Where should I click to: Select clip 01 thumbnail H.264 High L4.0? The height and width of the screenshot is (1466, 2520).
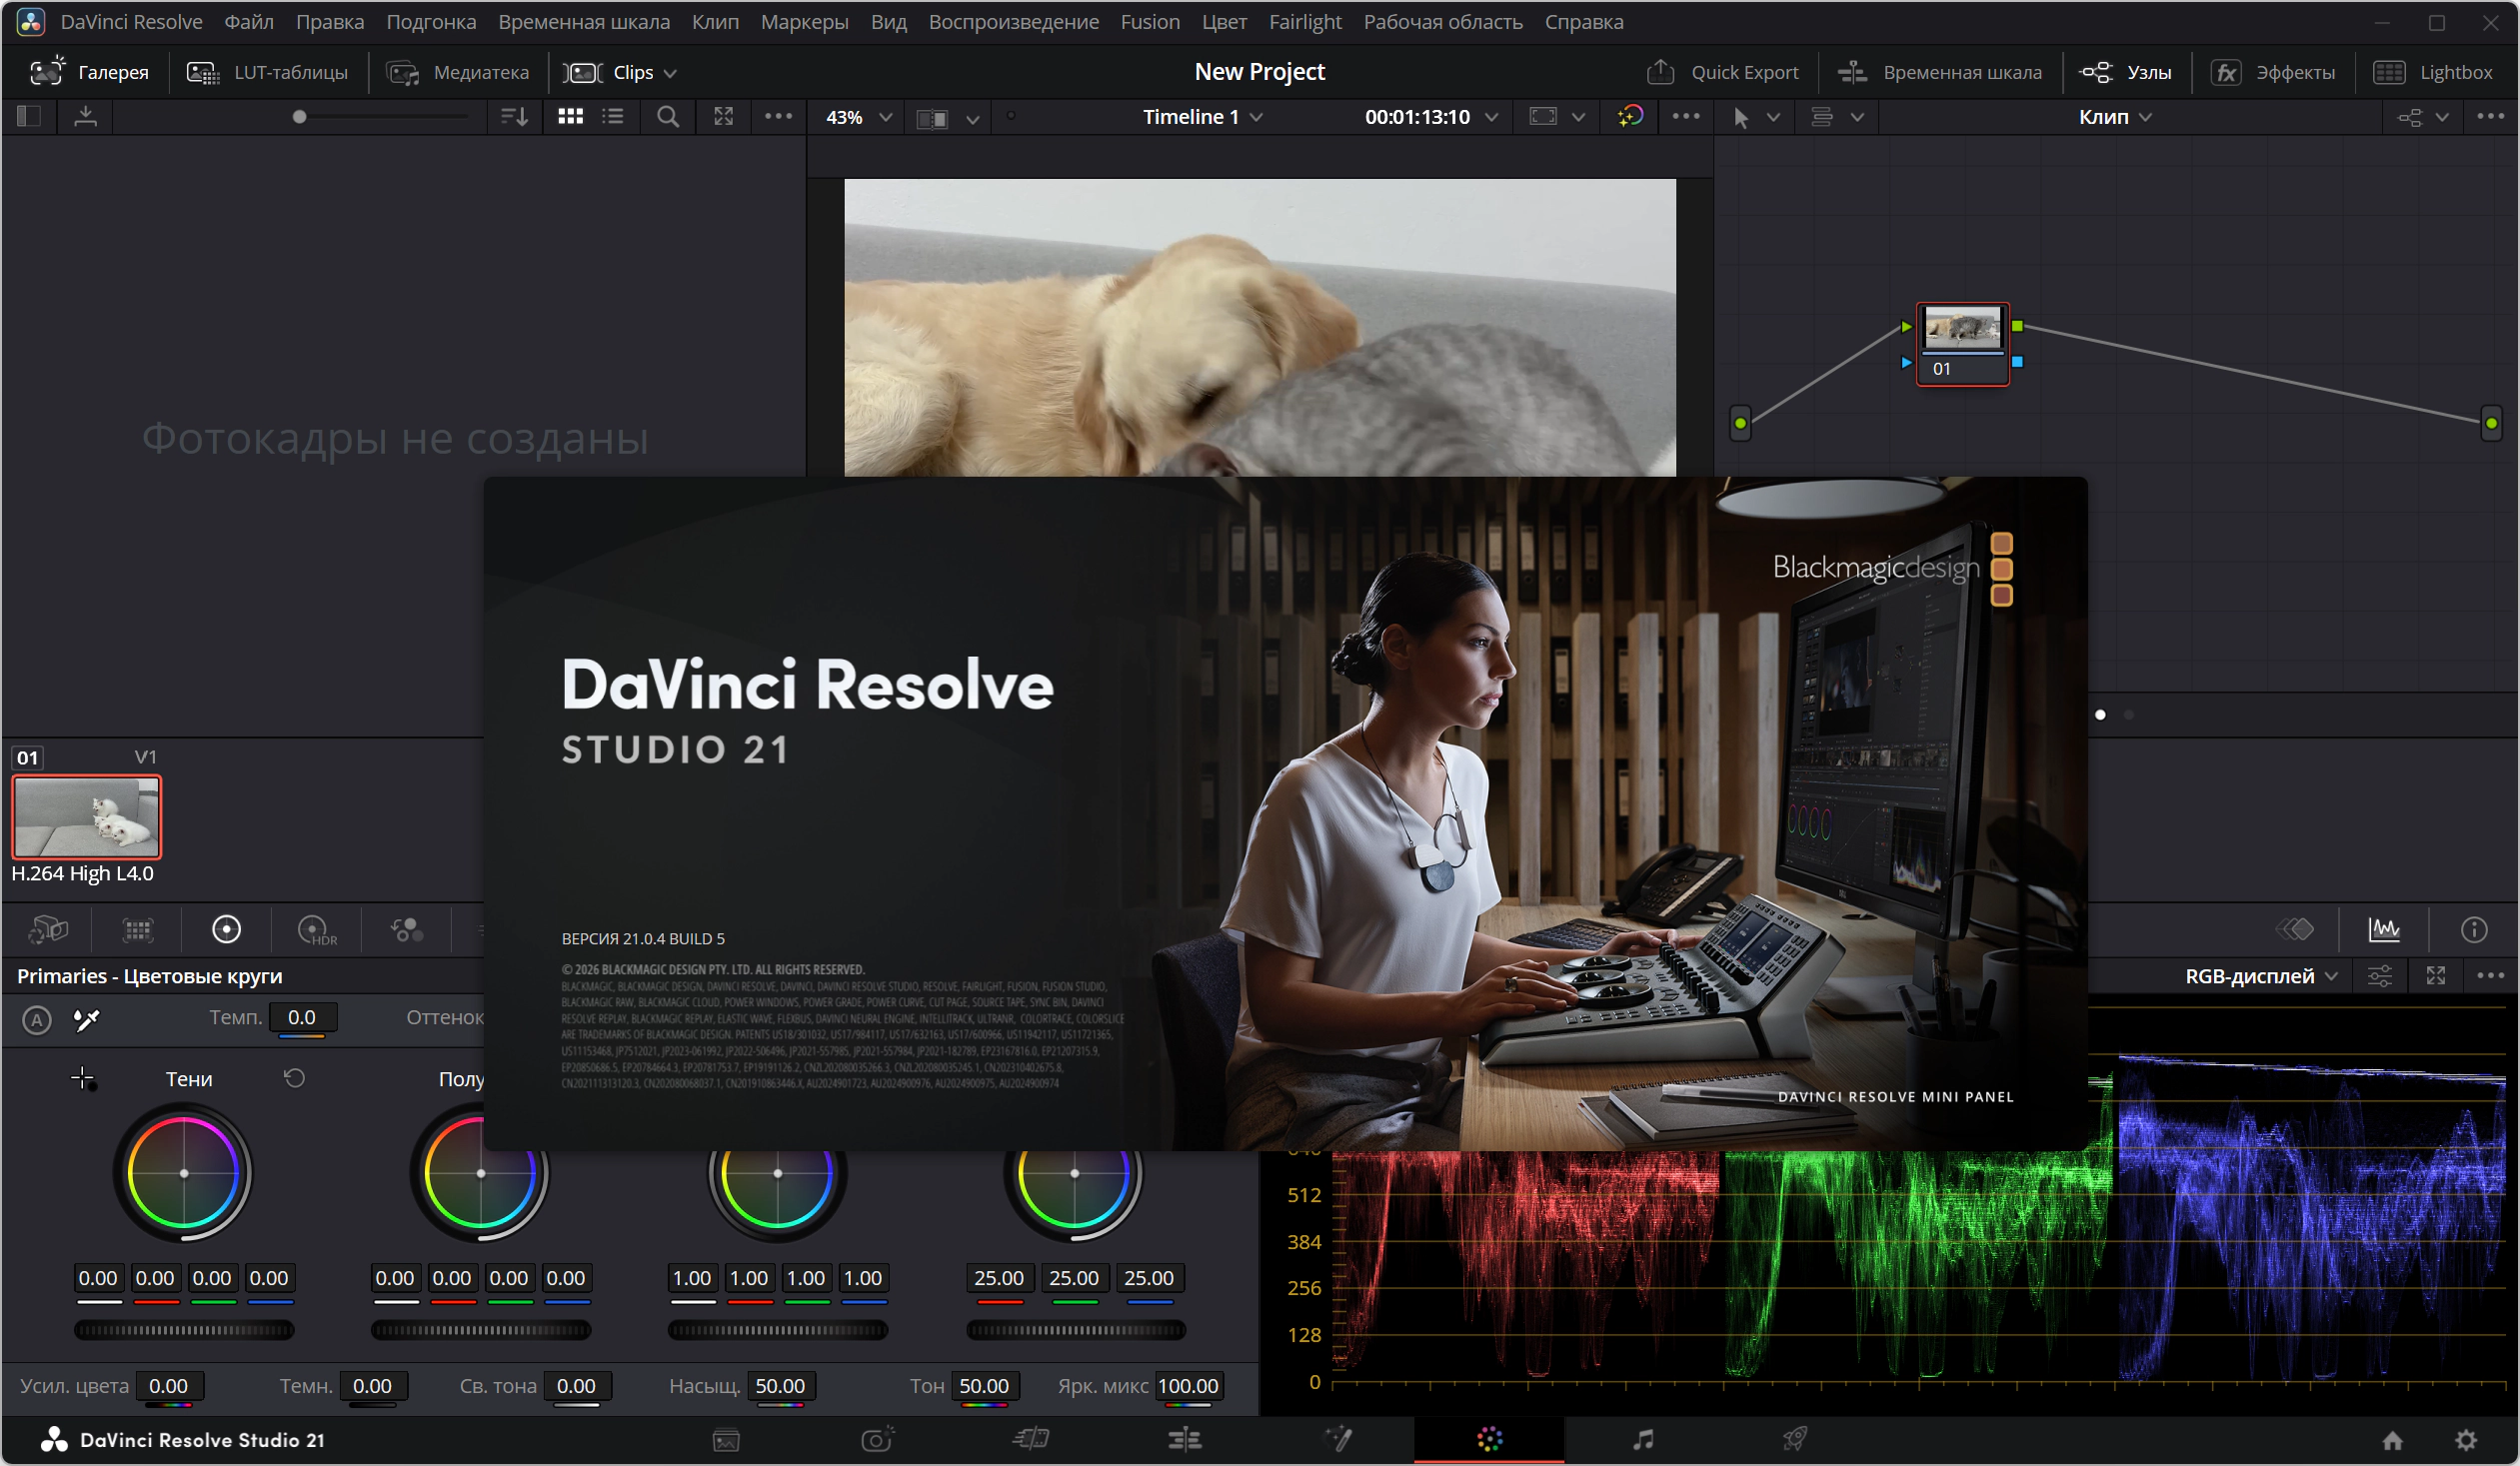pos(86,817)
